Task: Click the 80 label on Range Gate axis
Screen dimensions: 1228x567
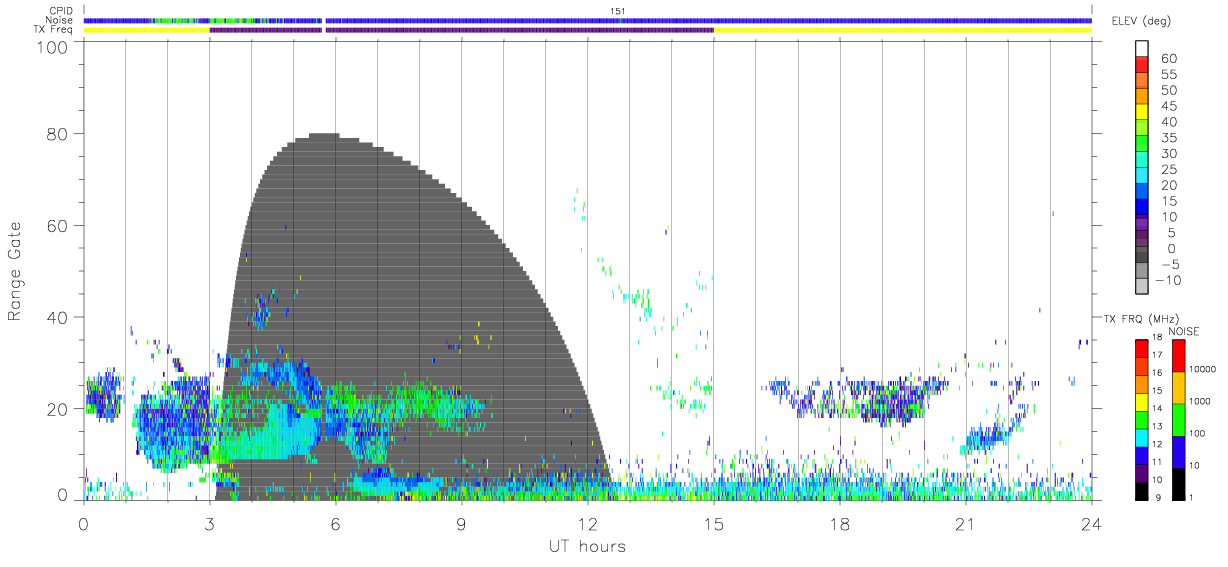Action: (59, 133)
